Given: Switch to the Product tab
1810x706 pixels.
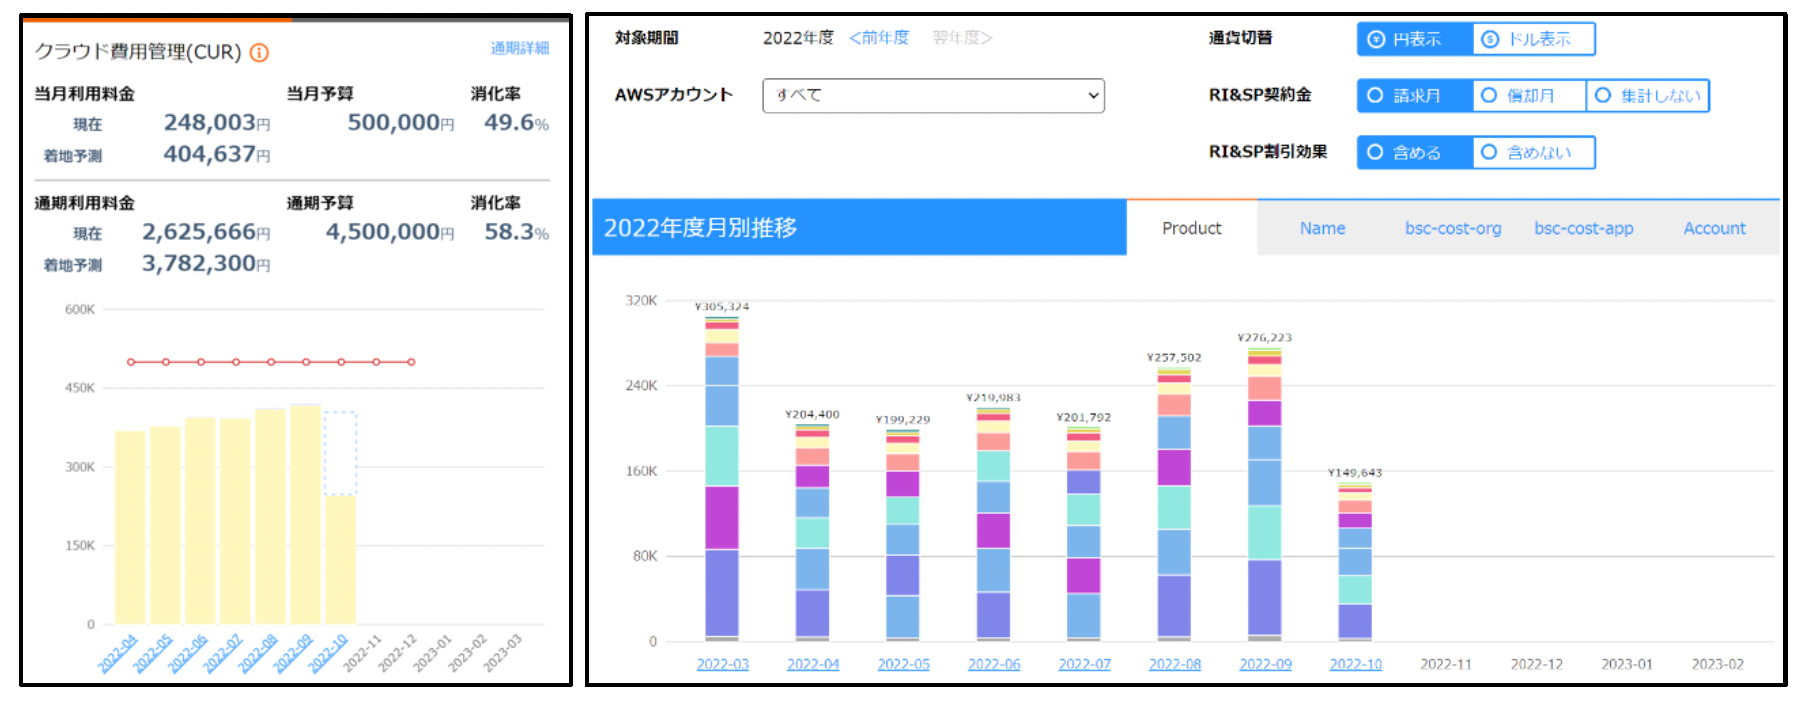Looking at the screenshot, I should point(1191,228).
